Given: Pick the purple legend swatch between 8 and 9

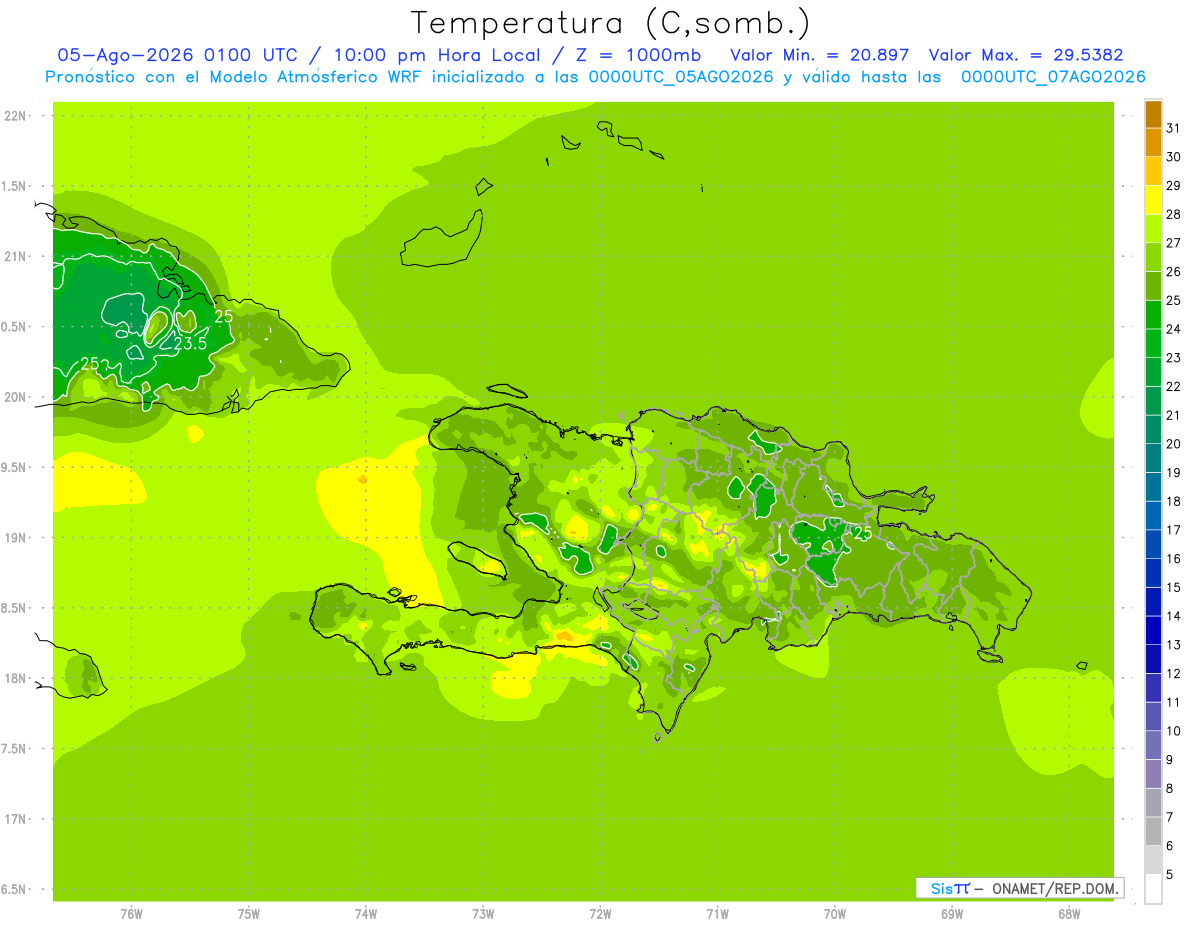Looking at the screenshot, I should [1153, 774].
